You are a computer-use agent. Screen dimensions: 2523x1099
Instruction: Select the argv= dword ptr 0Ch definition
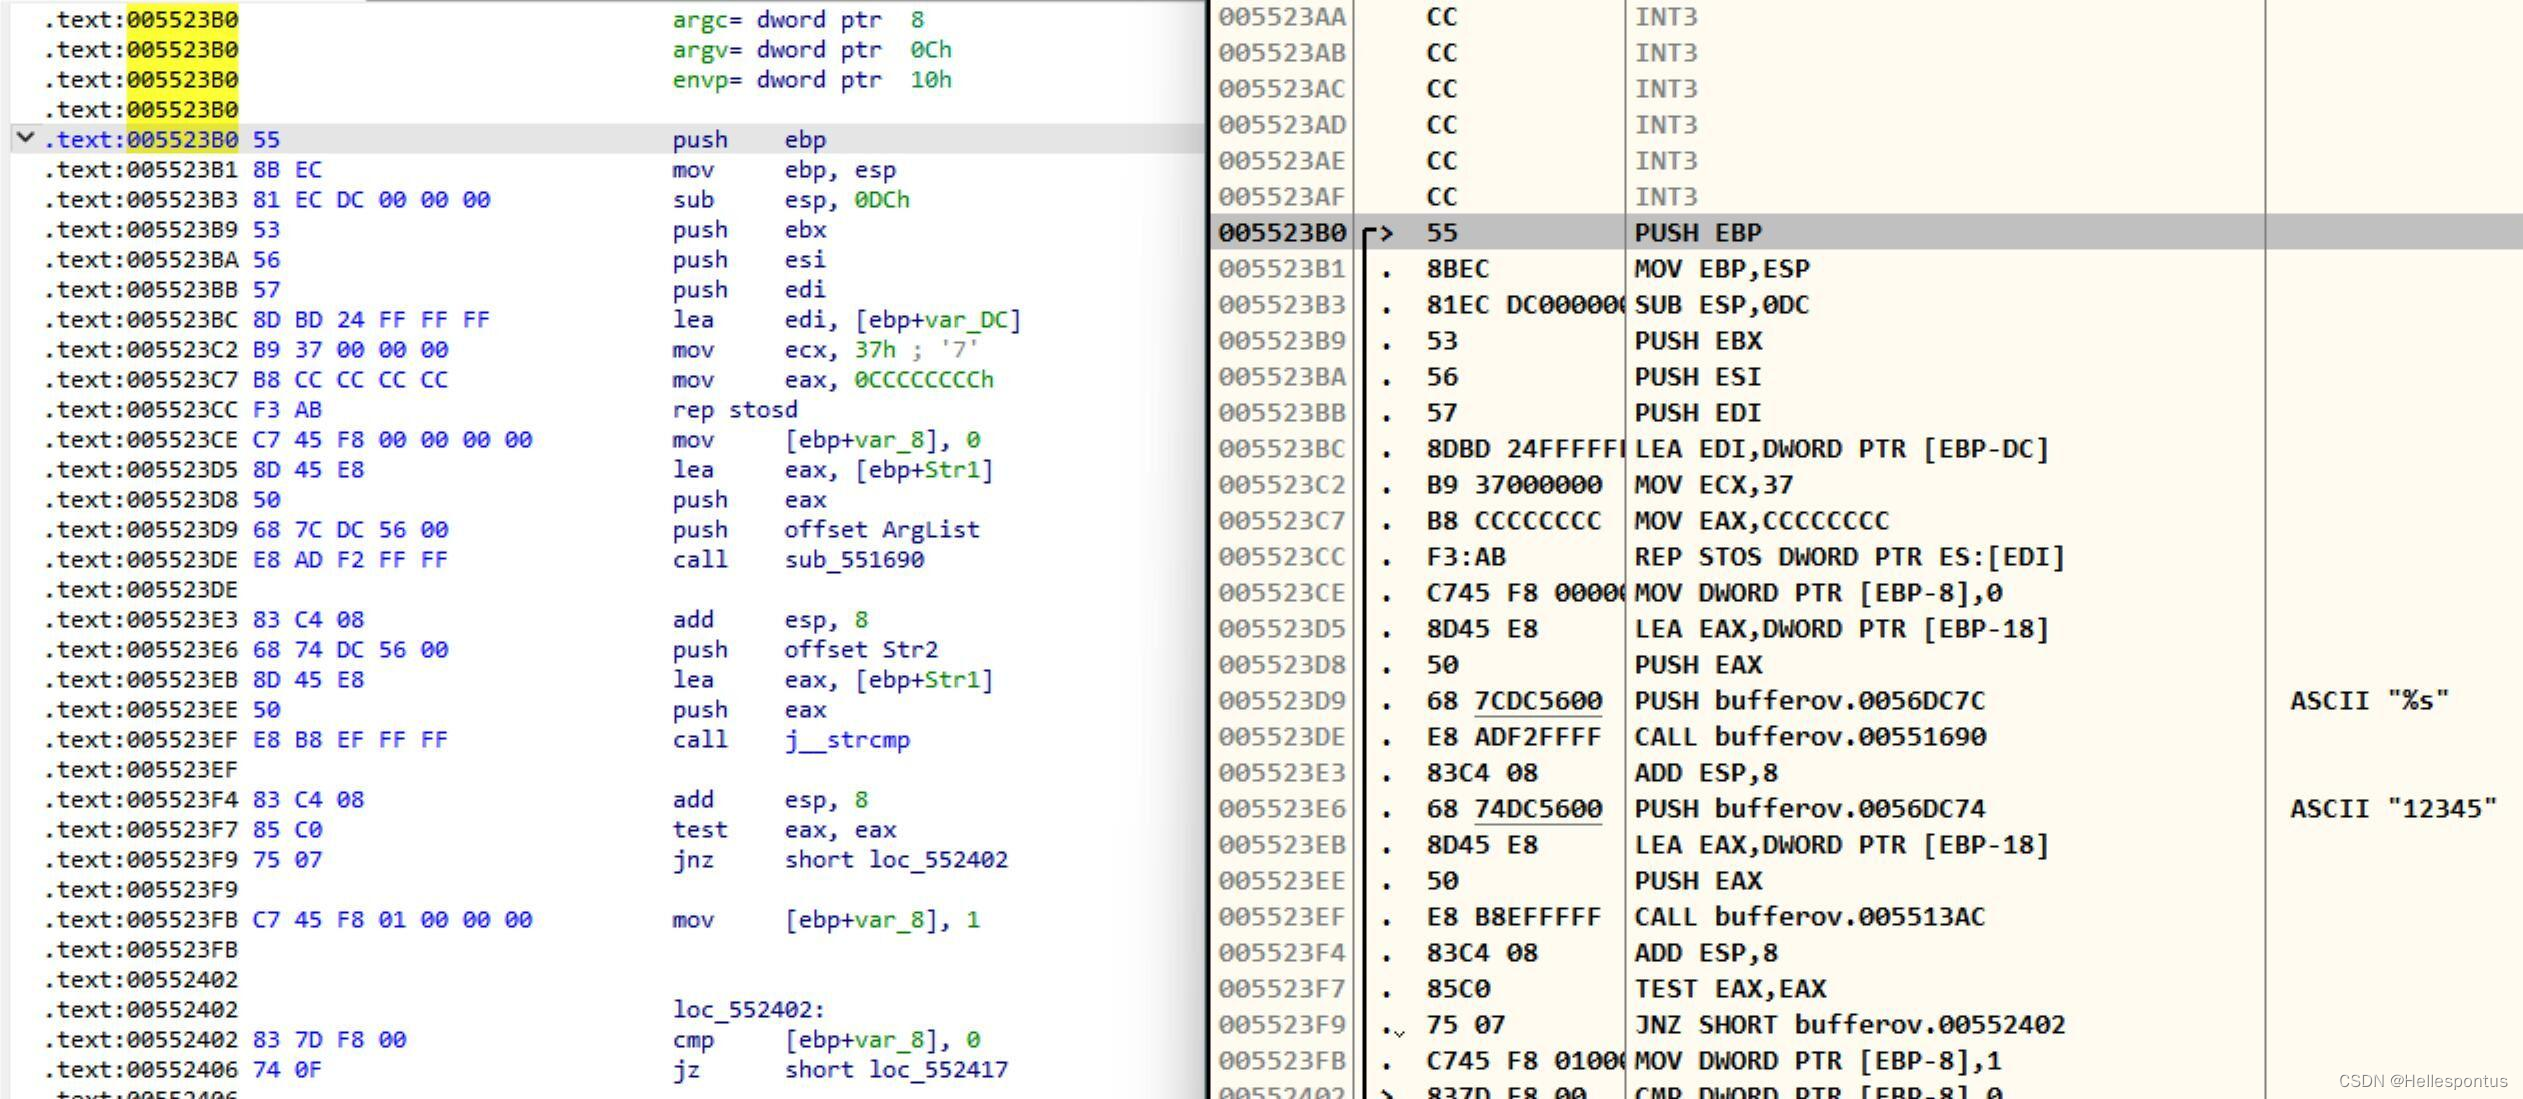[x=811, y=49]
